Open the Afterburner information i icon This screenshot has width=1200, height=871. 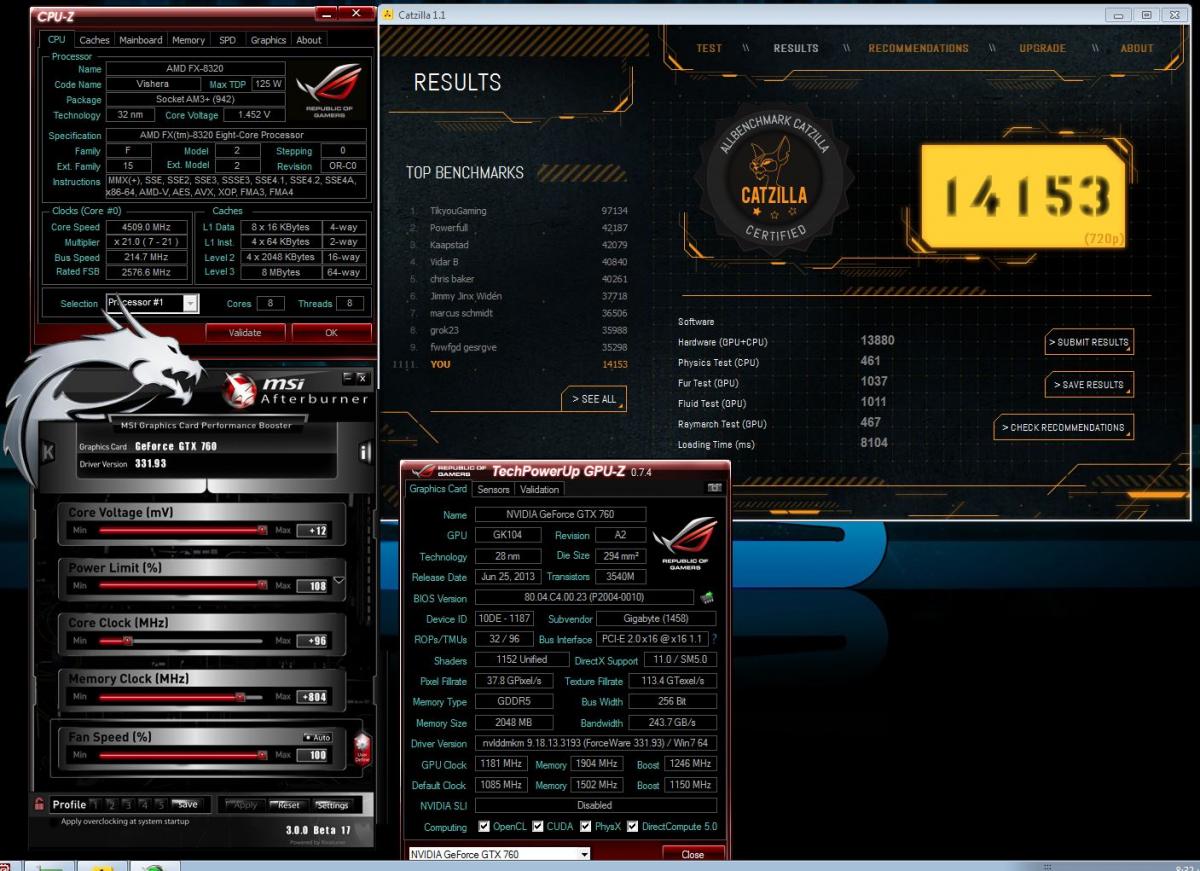[365, 454]
